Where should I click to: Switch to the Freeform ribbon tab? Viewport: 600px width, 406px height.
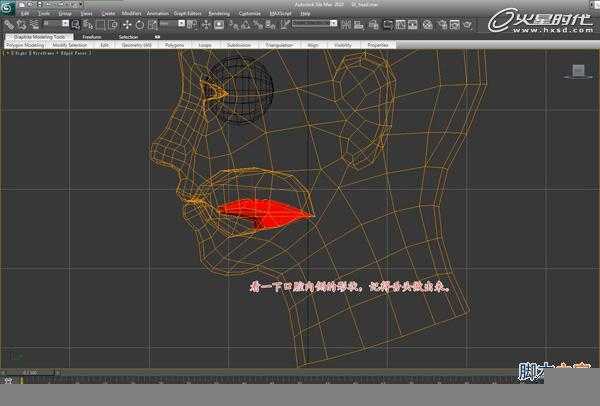pyautogui.click(x=92, y=37)
